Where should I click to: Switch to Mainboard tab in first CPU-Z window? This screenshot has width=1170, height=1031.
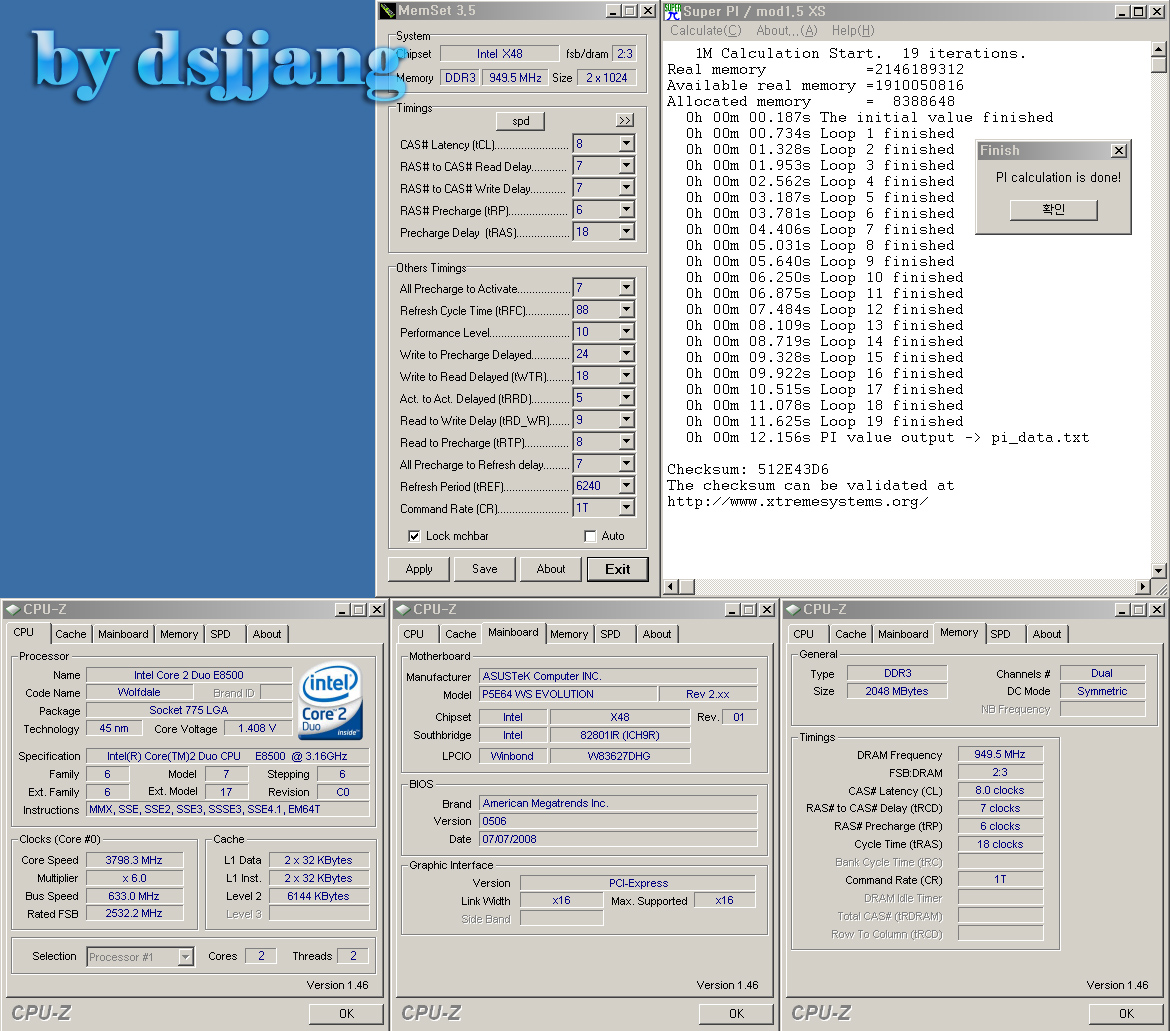tap(123, 634)
